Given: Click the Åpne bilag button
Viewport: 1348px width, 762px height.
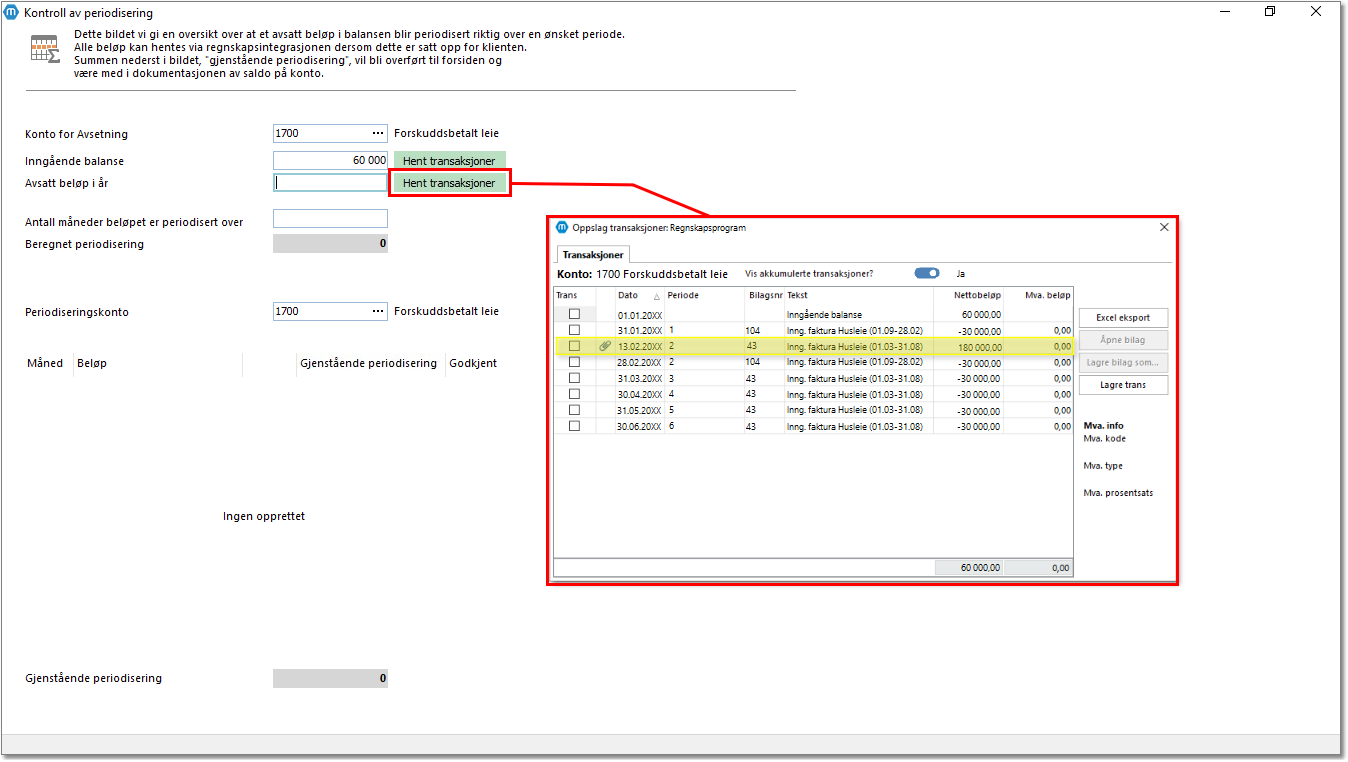Looking at the screenshot, I should pyautogui.click(x=1123, y=340).
